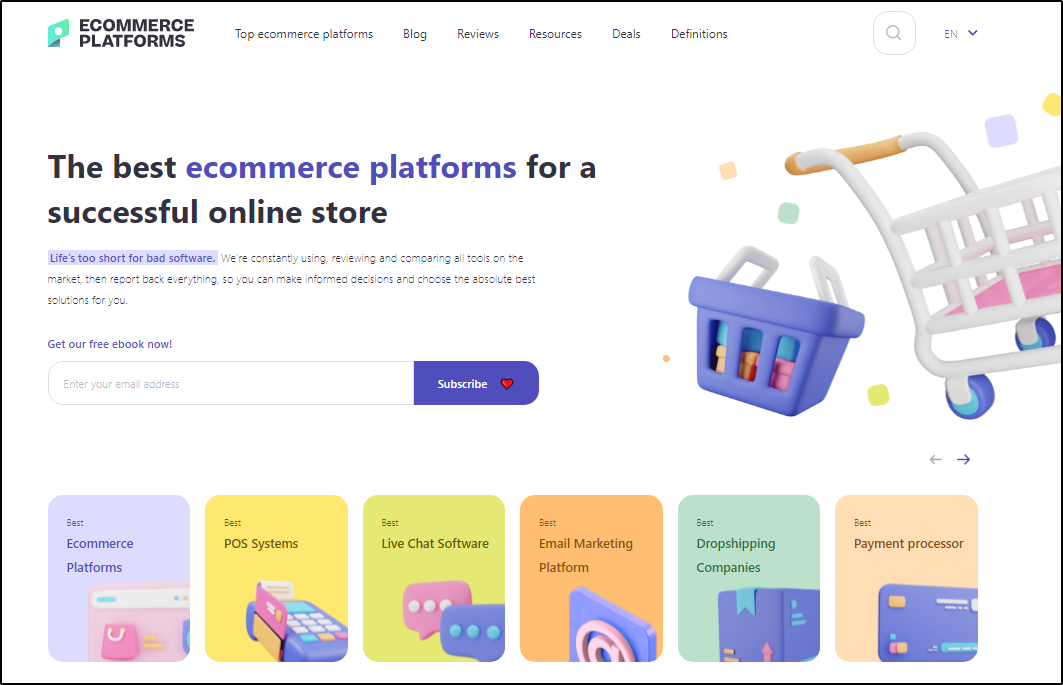
Task: Open the Deals link
Action: [626, 34]
